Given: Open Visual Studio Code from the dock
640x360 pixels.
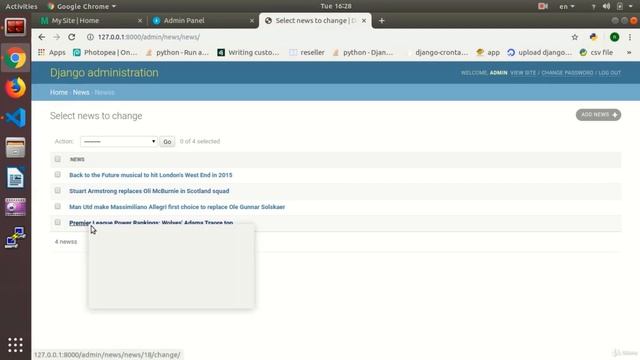Looking at the screenshot, I should 16,118.
